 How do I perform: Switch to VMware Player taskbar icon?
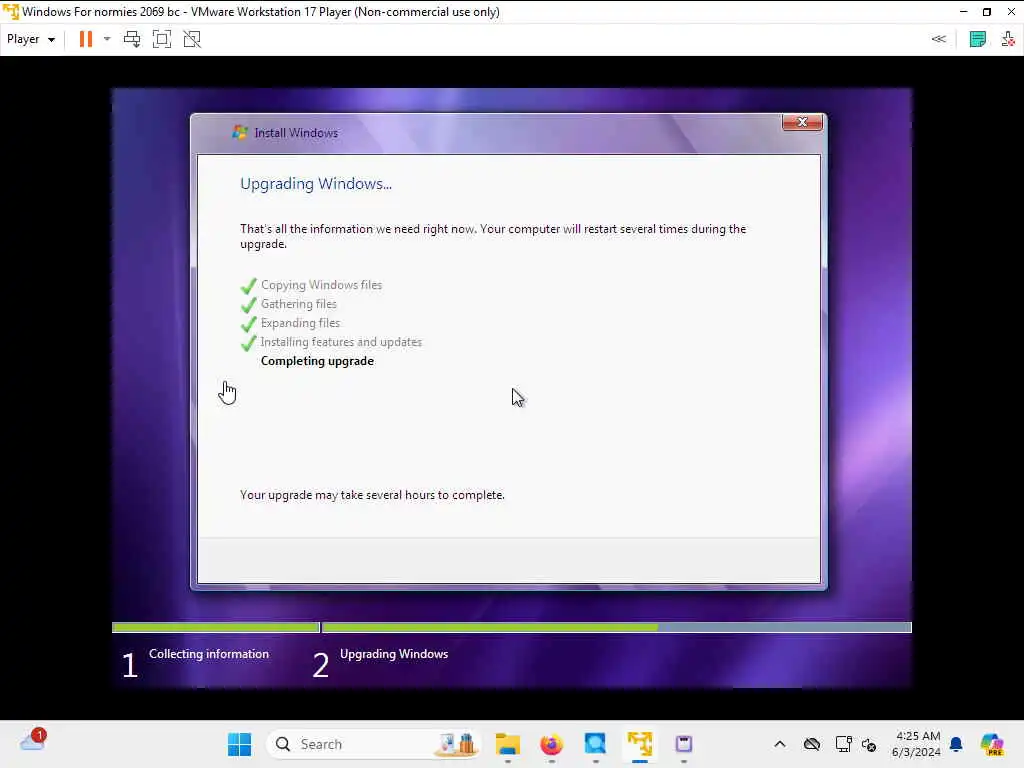(640, 744)
